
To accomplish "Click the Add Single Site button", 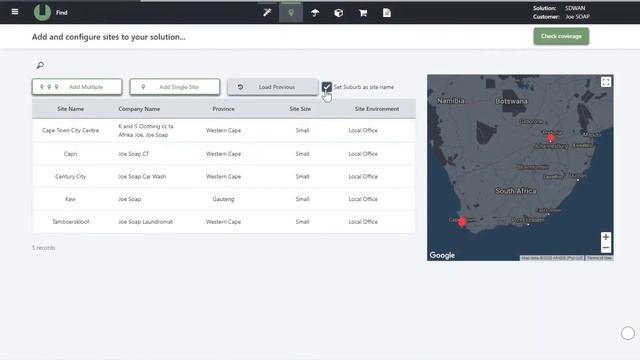I will point(175,87).
